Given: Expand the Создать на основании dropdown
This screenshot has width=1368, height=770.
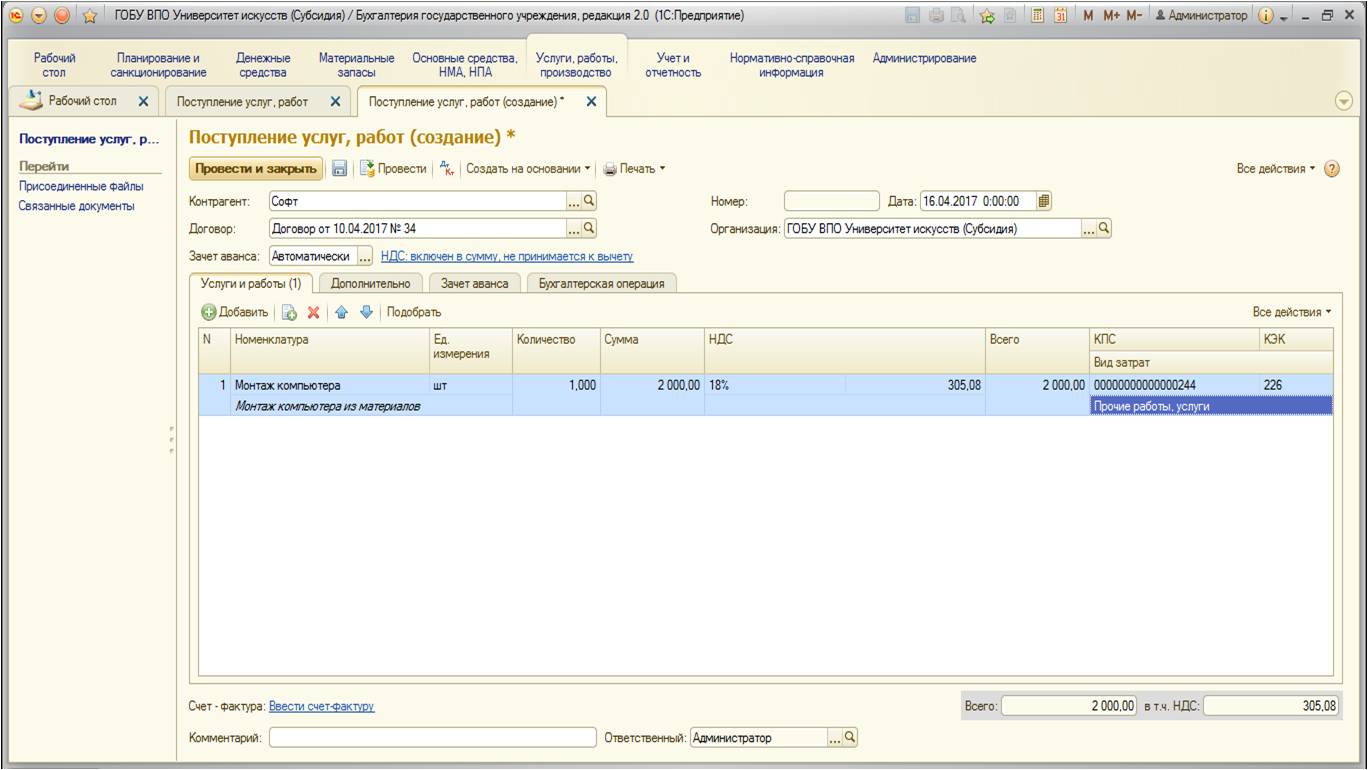Looking at the screenshot, I should 528,169.
